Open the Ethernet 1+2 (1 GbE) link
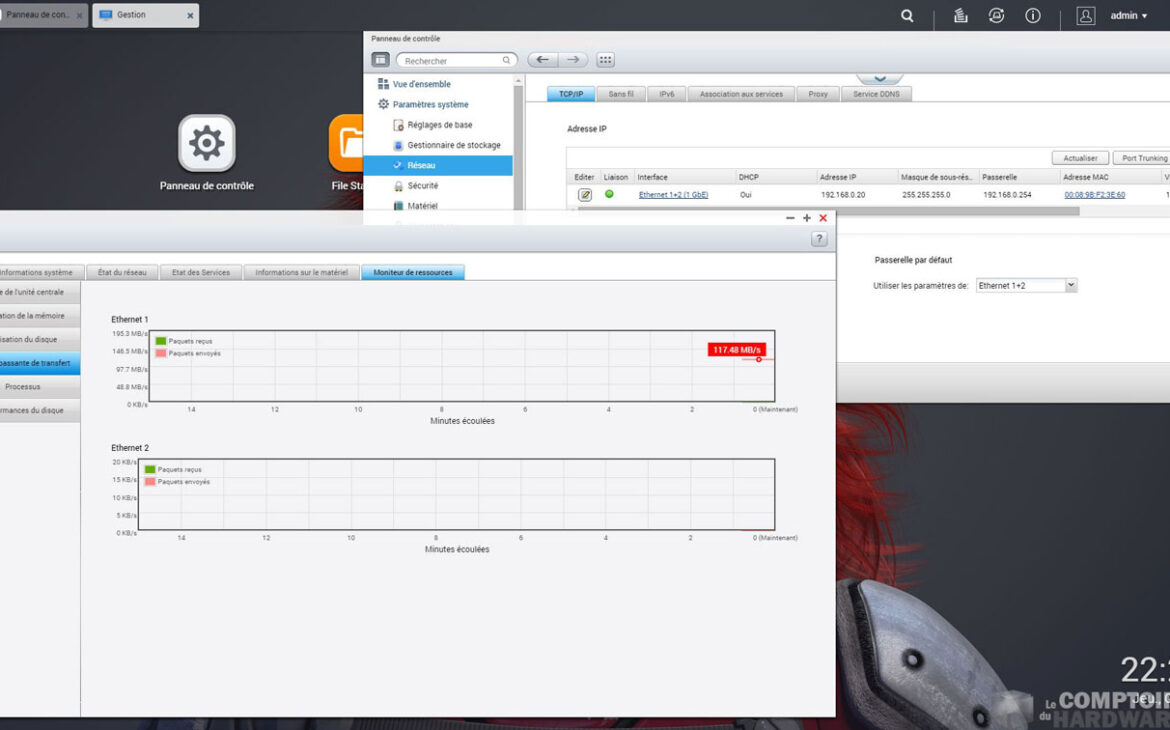 673,195
